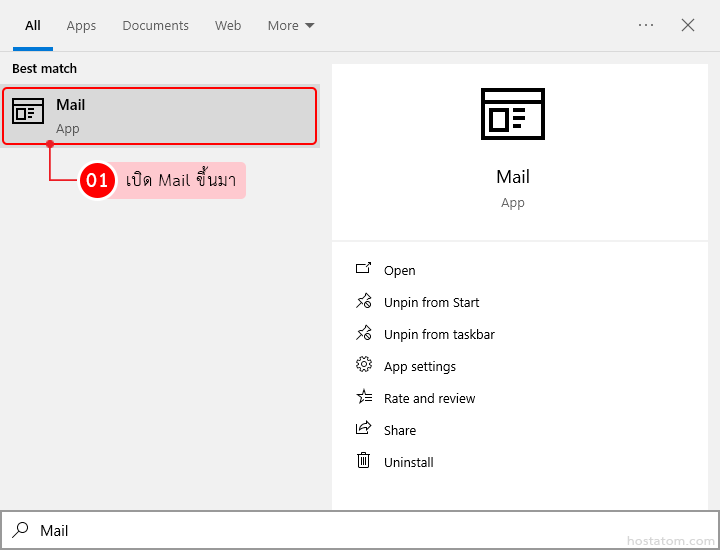This screenshot has width=720, height=550.
Task: Open the Mail app from Best match
Action: click(x=160, y=116)
